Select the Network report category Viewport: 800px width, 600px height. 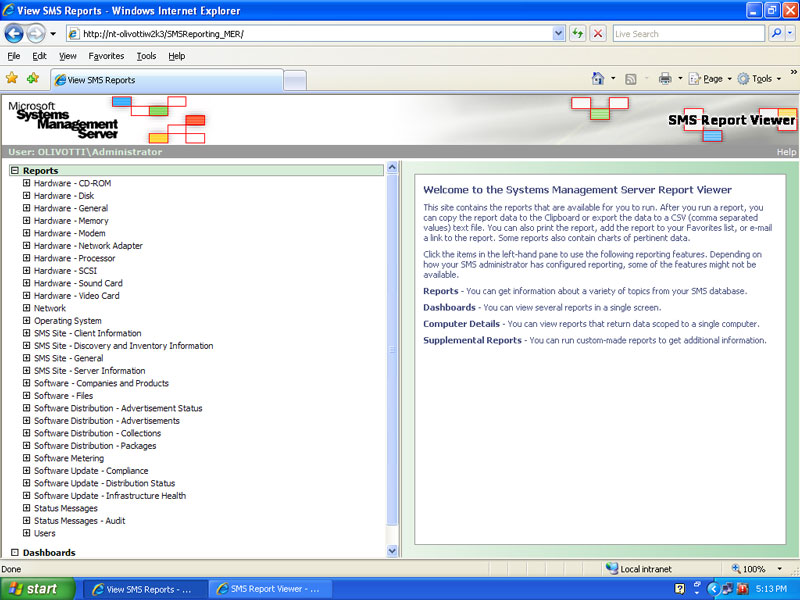(50, 308)
